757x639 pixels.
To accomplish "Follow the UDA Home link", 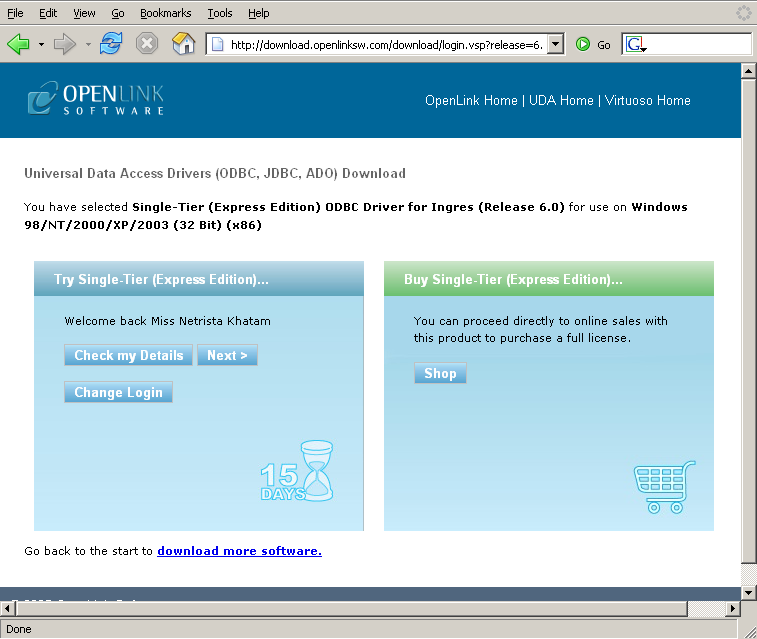I will click(561, 100).
